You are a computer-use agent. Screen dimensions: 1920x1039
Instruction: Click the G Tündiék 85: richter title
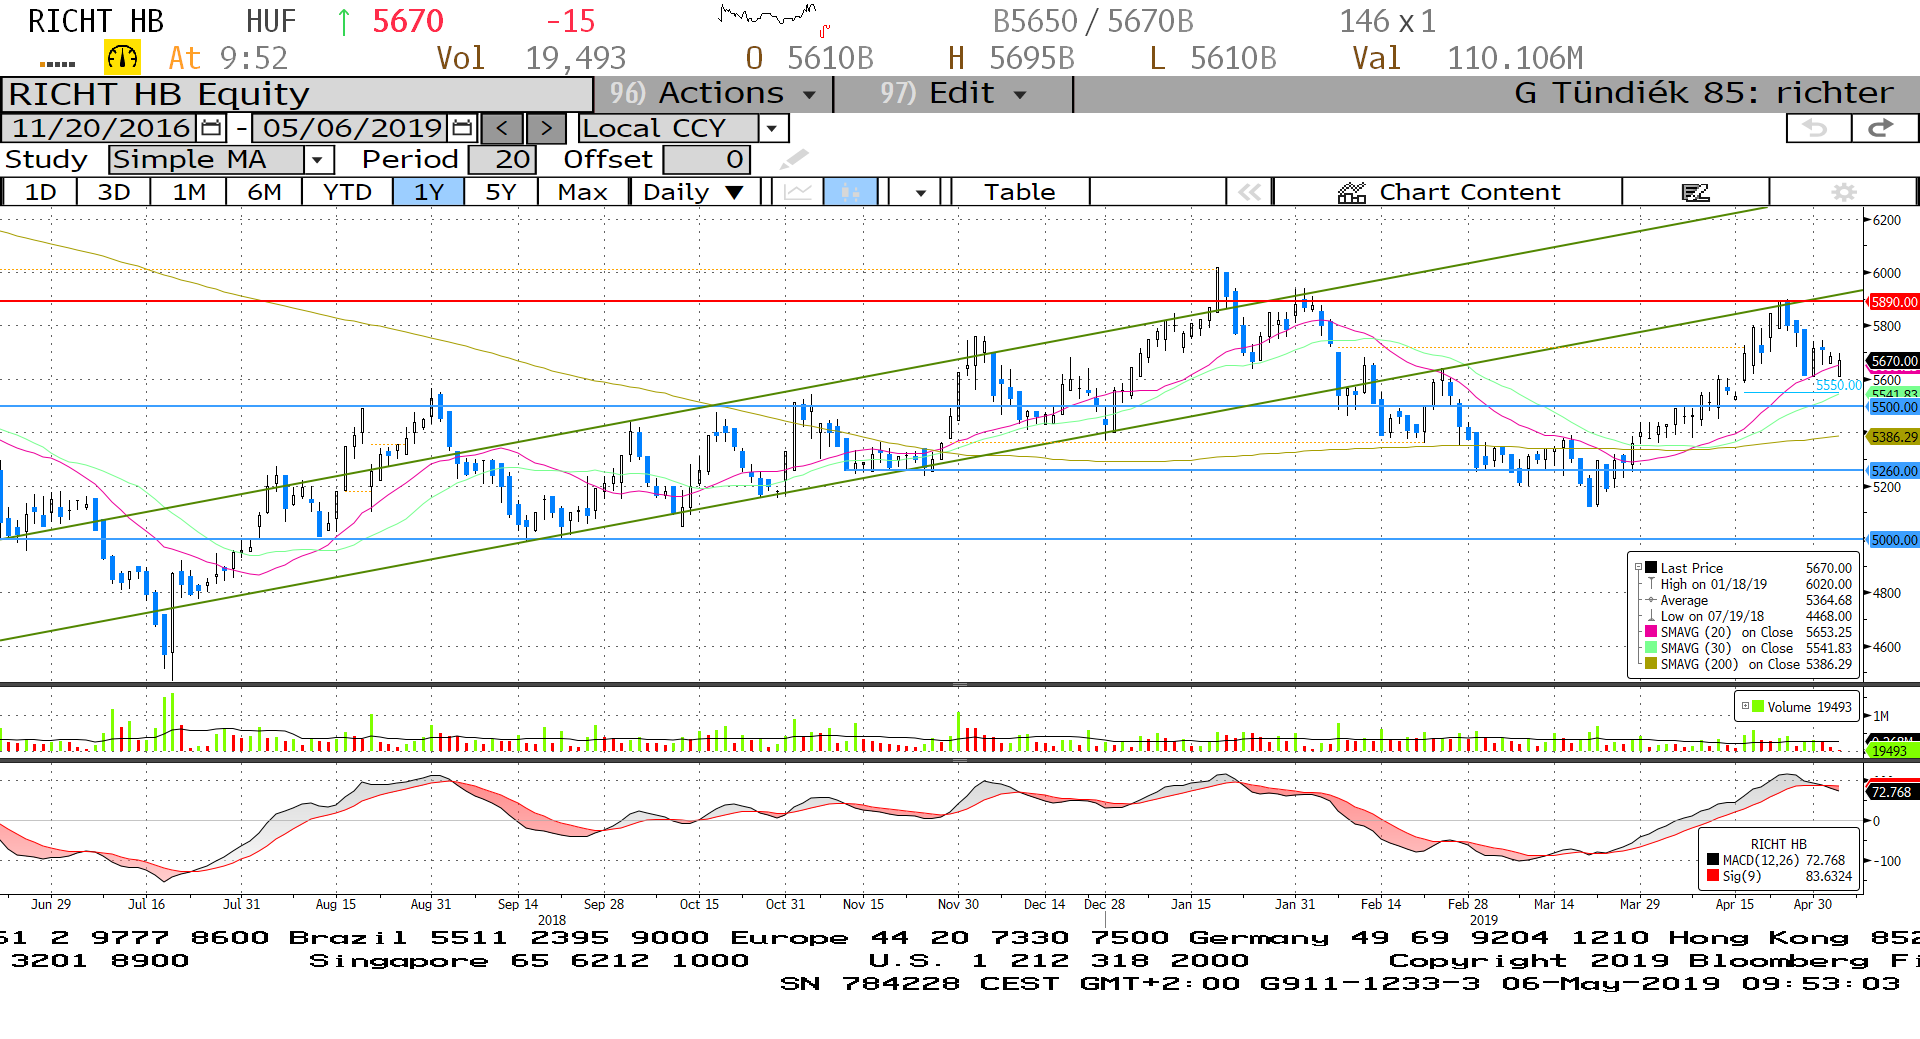1704,93
